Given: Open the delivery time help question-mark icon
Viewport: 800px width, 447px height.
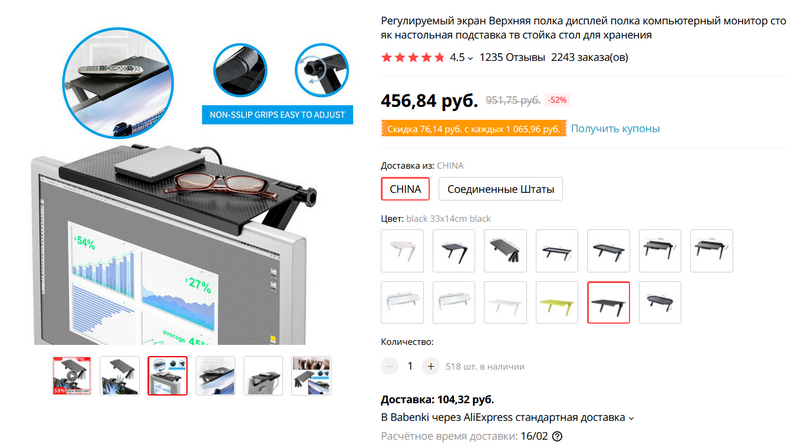Looking at the screenshot, I should (x=557, y=436).
